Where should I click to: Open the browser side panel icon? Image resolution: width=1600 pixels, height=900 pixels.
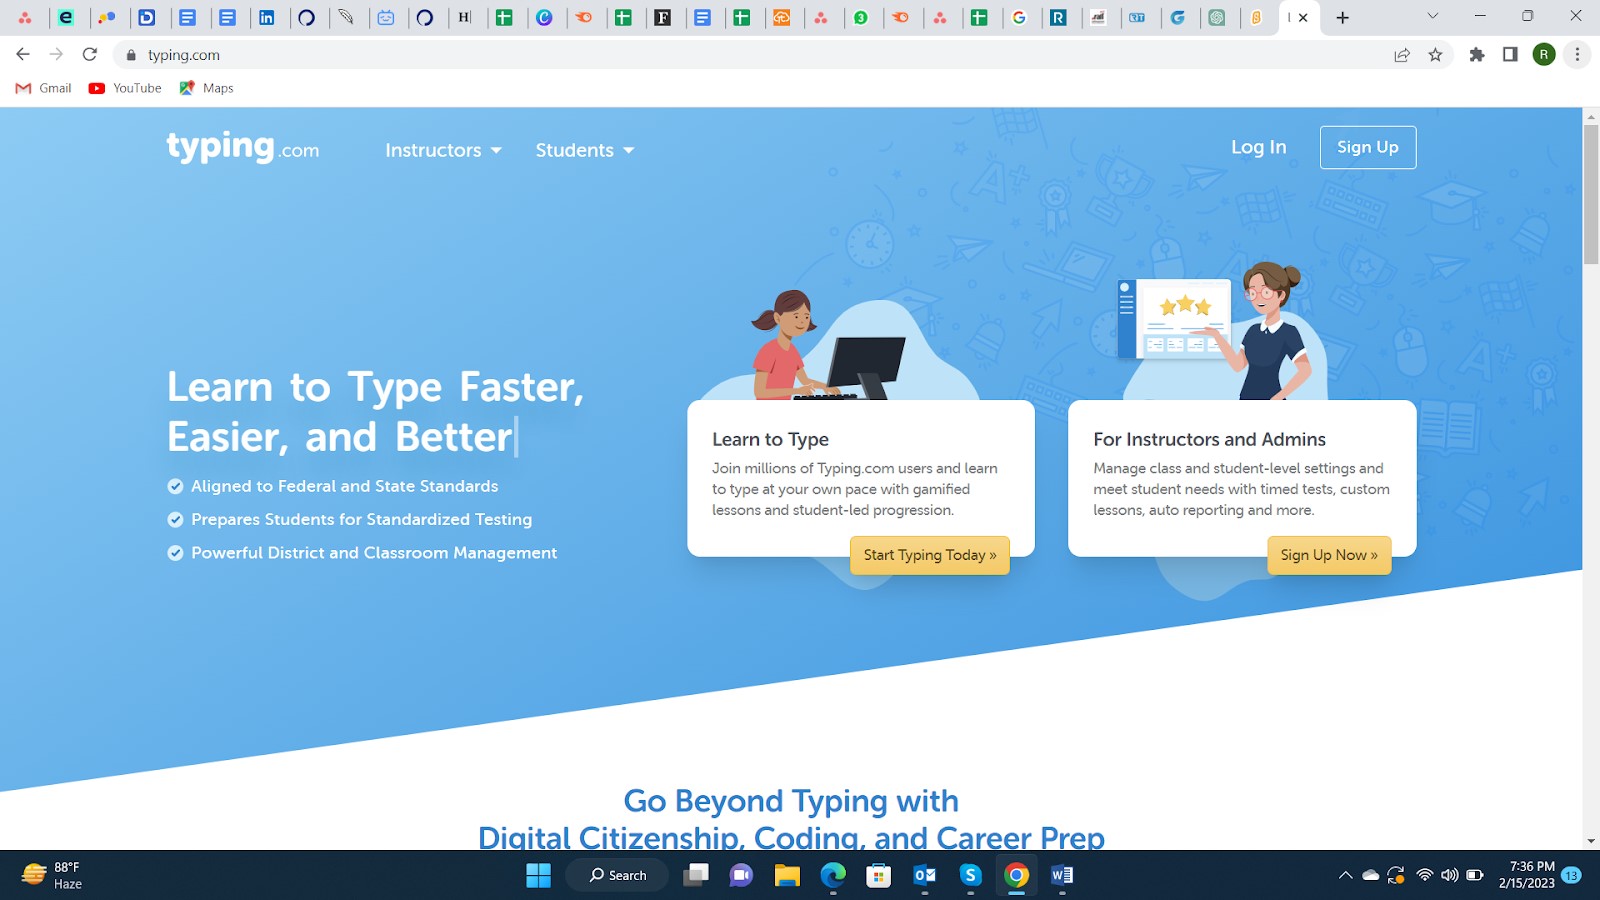point(1510,55)
